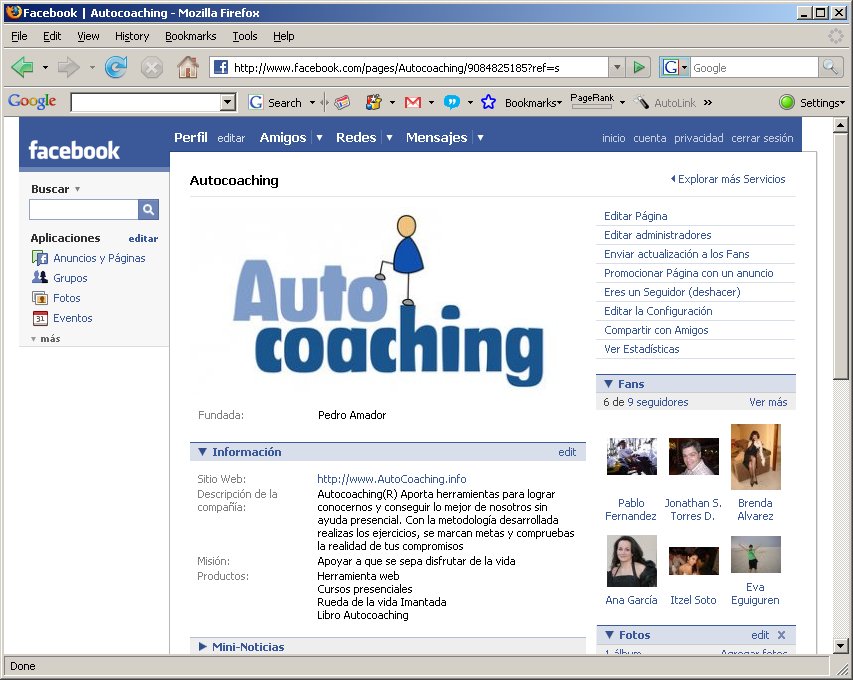Click the Anuncios y Páginas icon
Image resolution: width=853 pixels, height=680 pixels.
[x=40, y=258]
